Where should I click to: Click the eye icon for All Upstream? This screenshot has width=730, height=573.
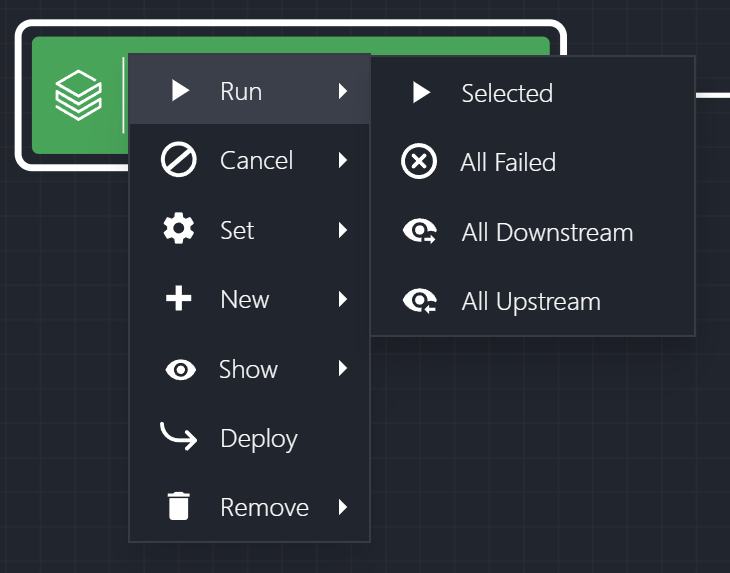point(419,301)
